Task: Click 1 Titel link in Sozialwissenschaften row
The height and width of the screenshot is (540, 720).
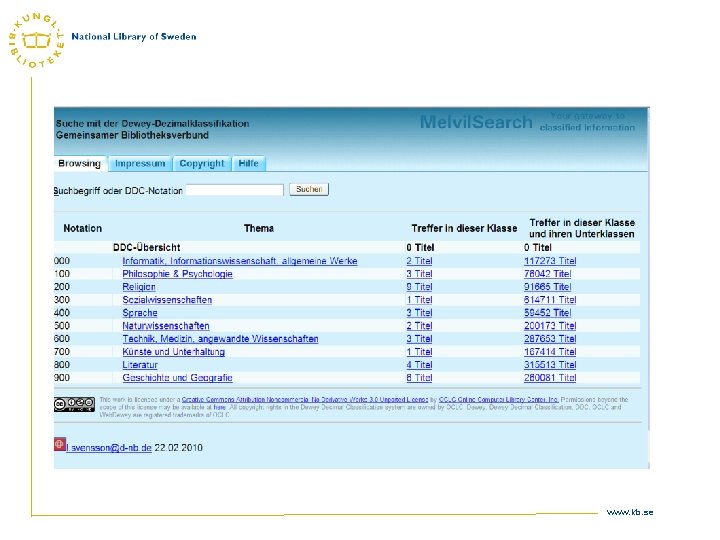Action: click(419, 300)
